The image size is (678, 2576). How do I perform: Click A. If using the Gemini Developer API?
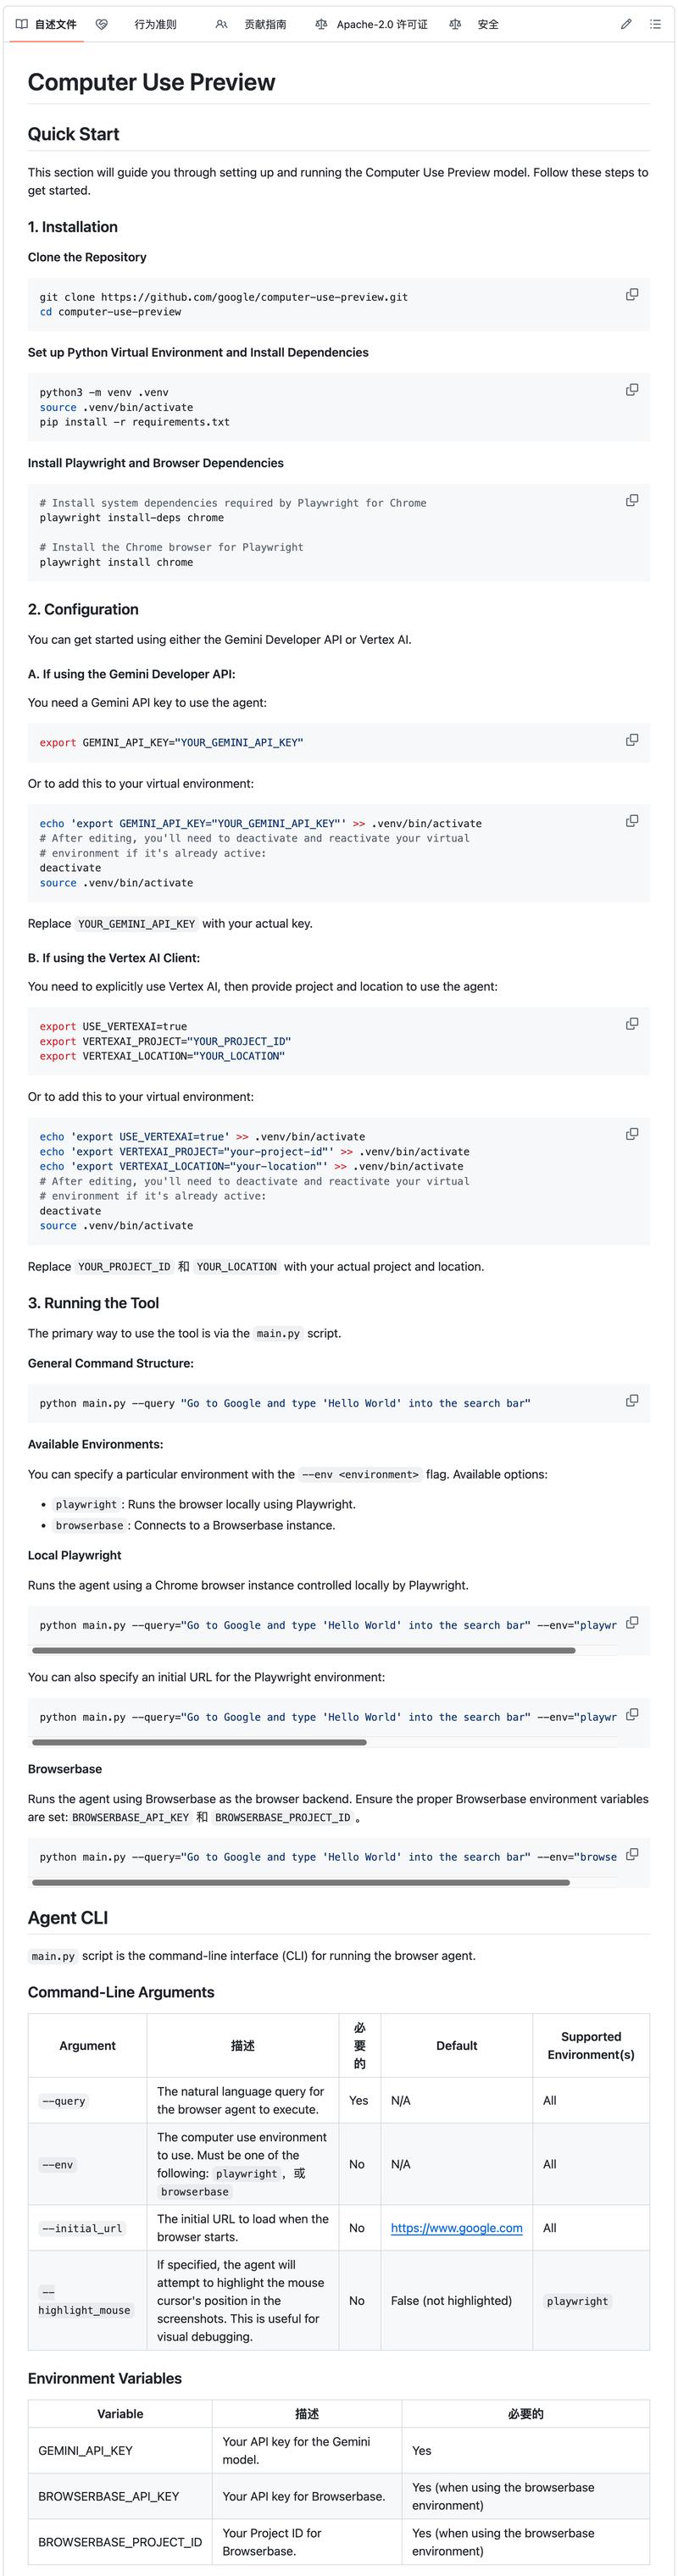pyautogui.click(x=132, y=674)
